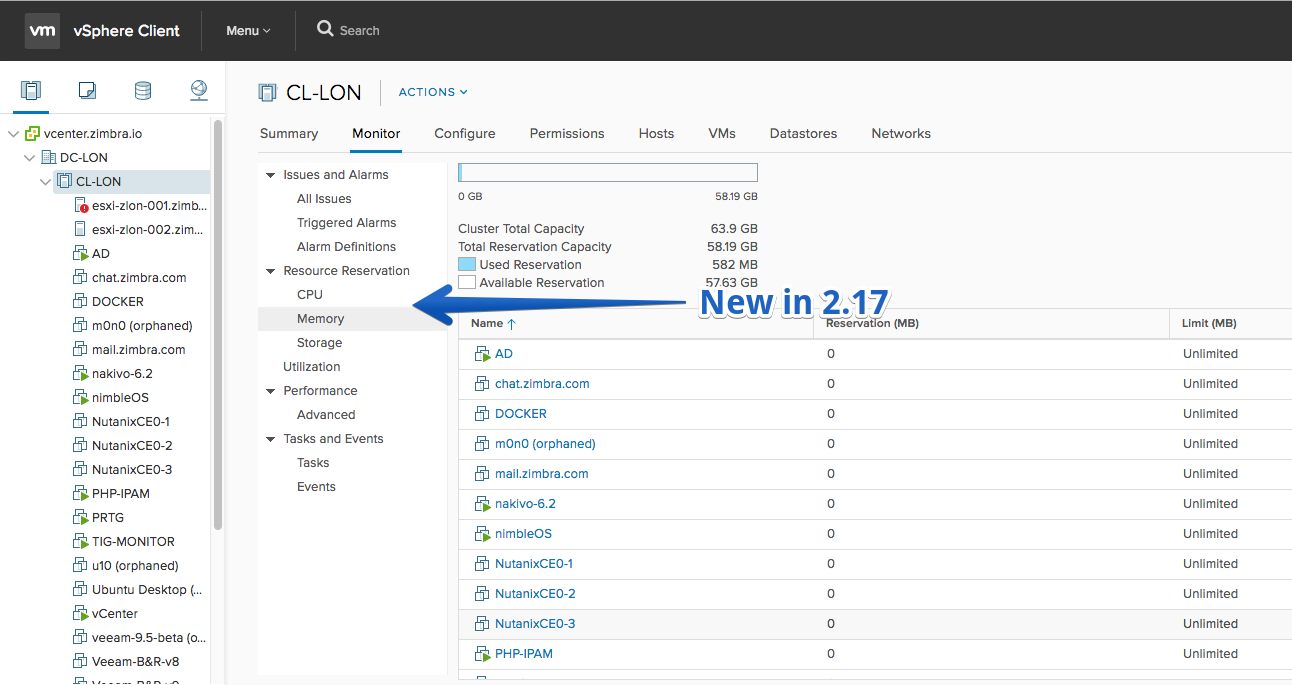Click the Used Reservation blue swatch

point(467,265)
